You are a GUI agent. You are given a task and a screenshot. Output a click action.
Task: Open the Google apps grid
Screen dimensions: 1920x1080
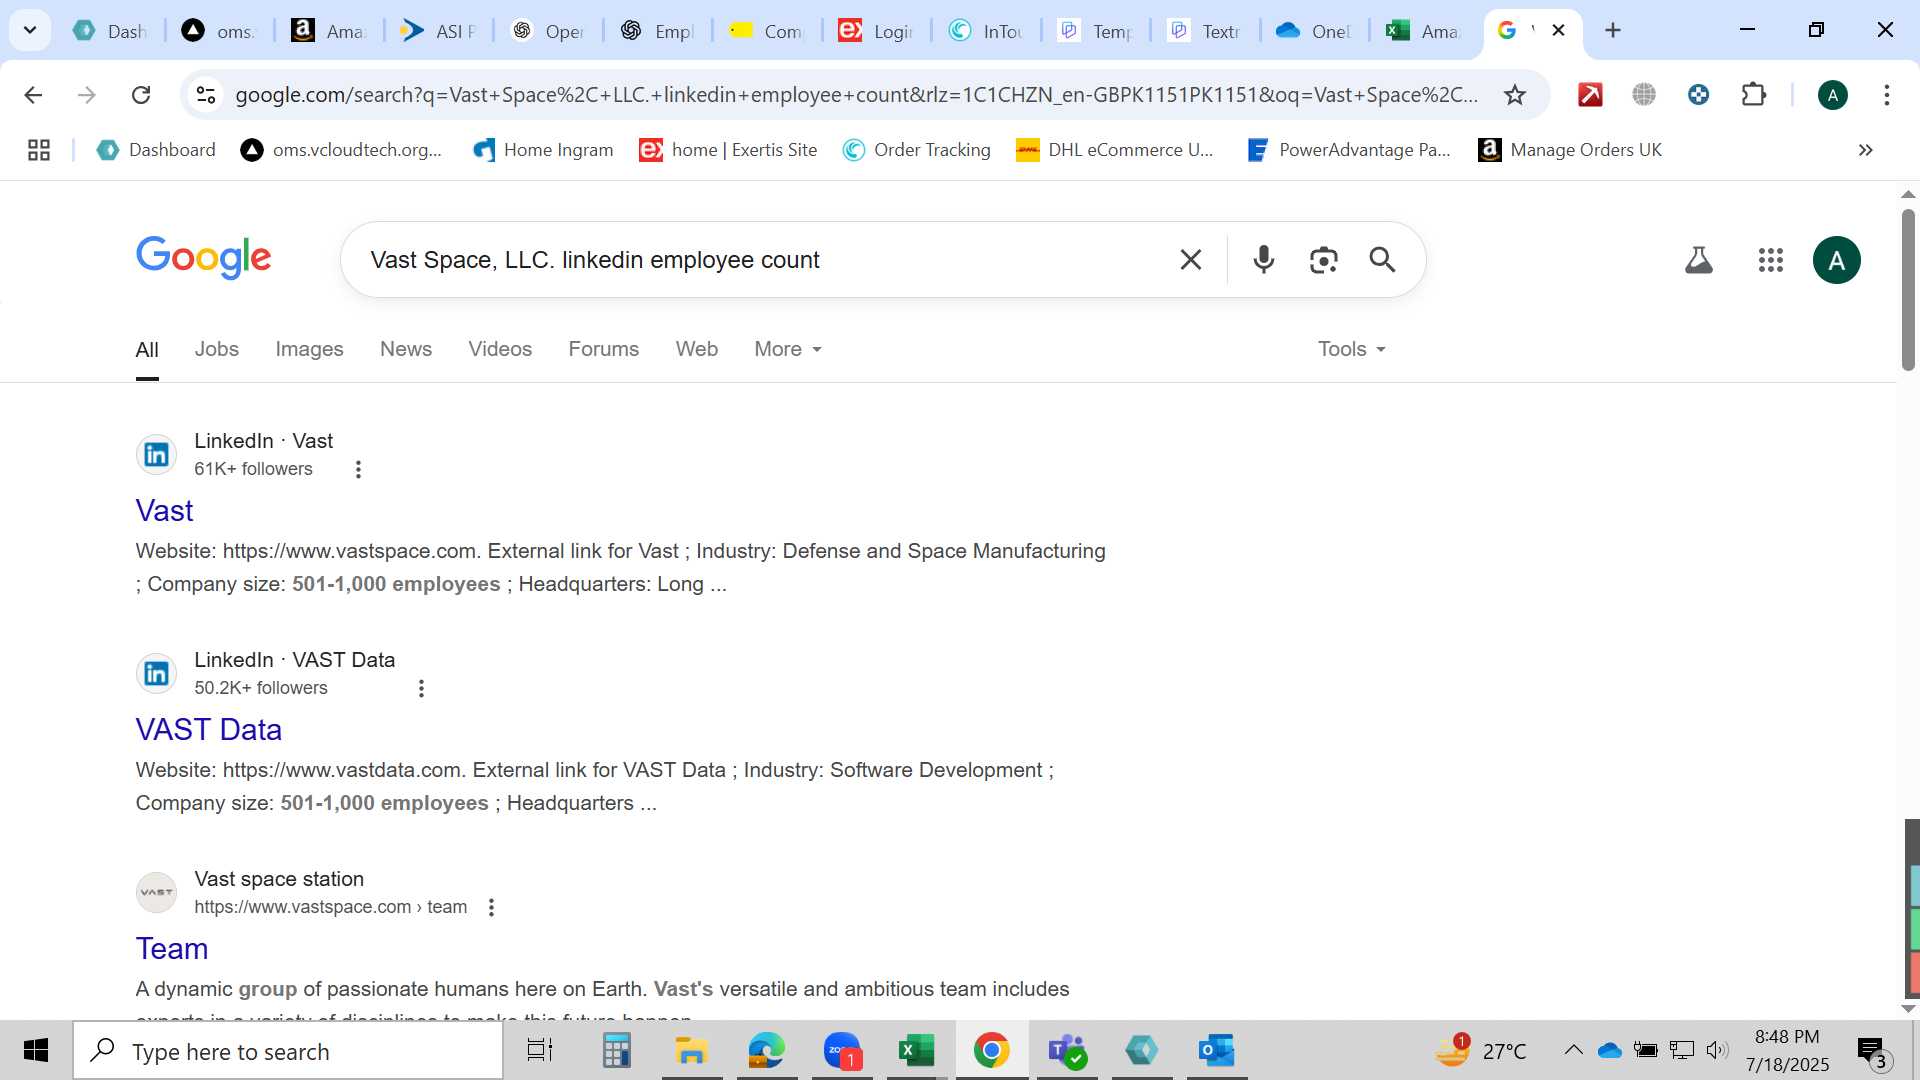coord(1771,260)
